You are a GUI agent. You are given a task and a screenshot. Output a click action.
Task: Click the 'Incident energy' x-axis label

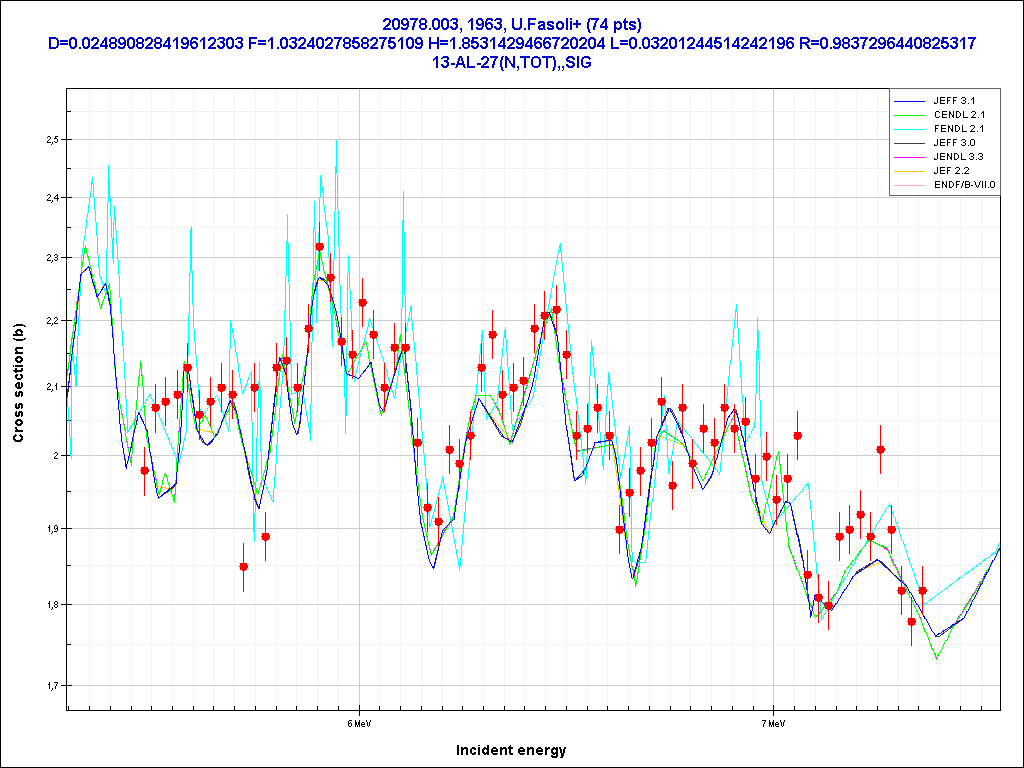coord(510,750)
